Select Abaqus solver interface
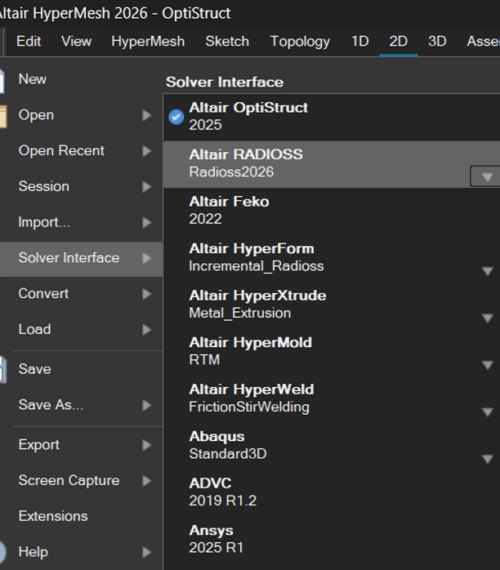Image resolution: width=500 pixels, height=570 pixels. [332, 445]
